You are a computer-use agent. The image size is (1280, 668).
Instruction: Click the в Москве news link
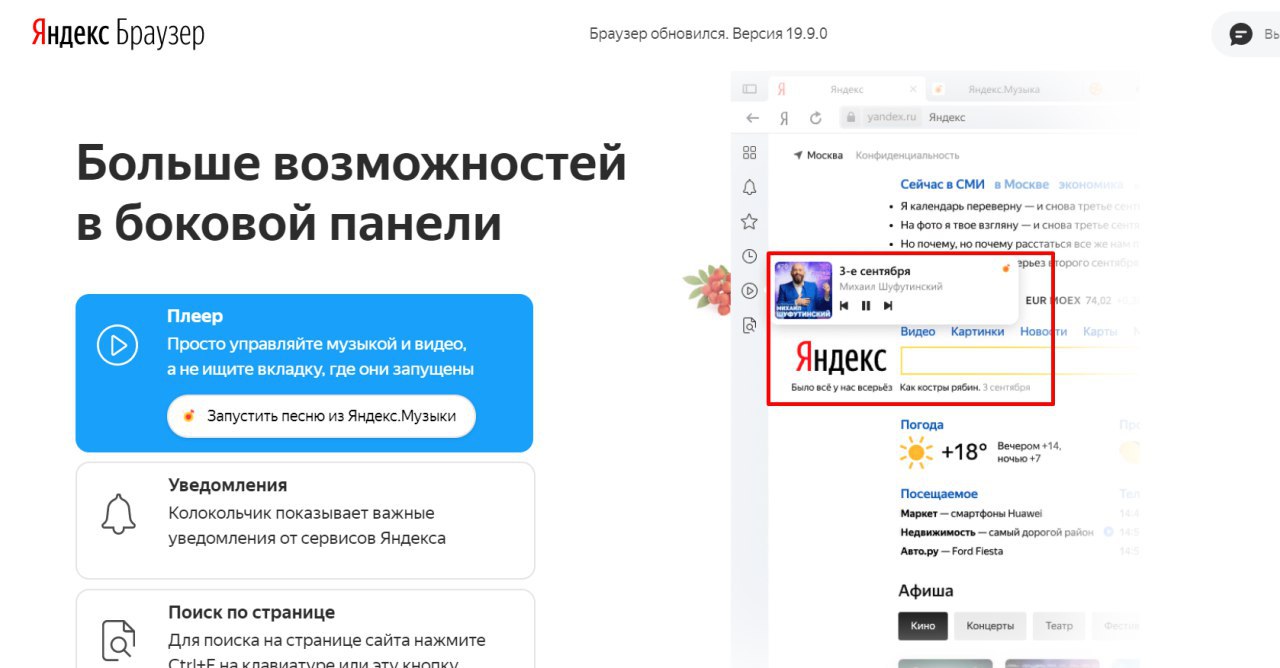[x=1022, y=184]
